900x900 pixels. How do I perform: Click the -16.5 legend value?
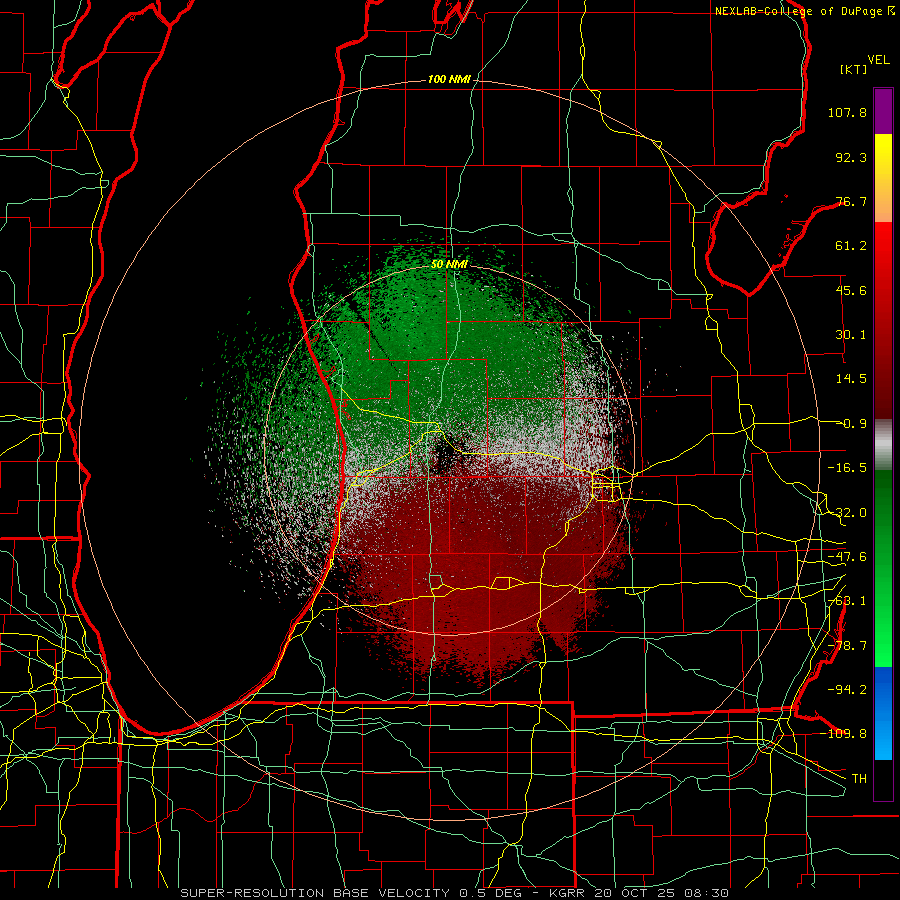point(847,468)
